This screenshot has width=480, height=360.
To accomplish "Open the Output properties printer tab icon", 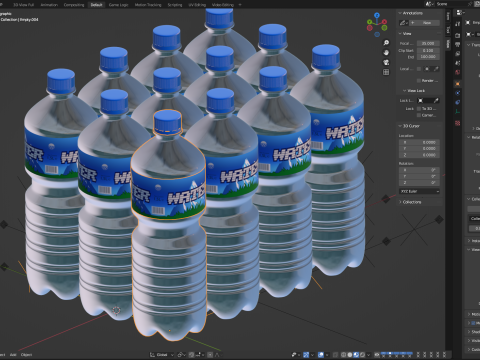I will pyautogui.click(x=458, y=44).
